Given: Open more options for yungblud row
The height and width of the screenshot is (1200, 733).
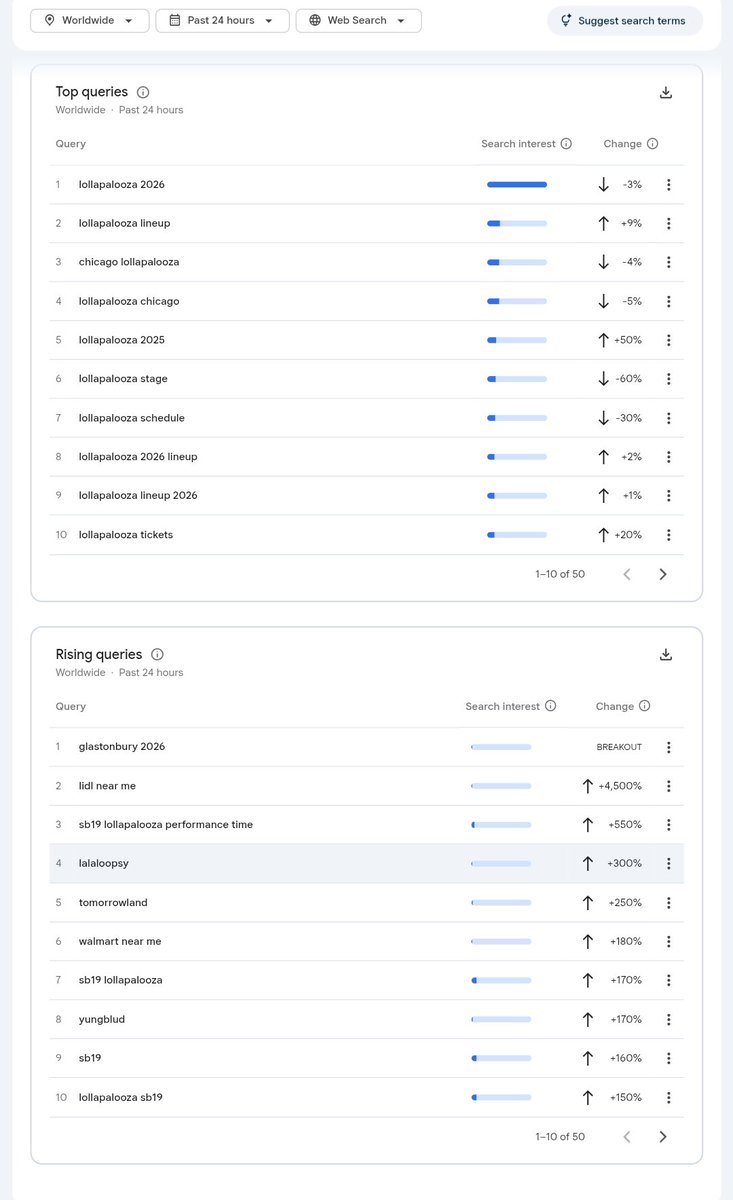Looking at the screenshot, I should click(668, 1019).
